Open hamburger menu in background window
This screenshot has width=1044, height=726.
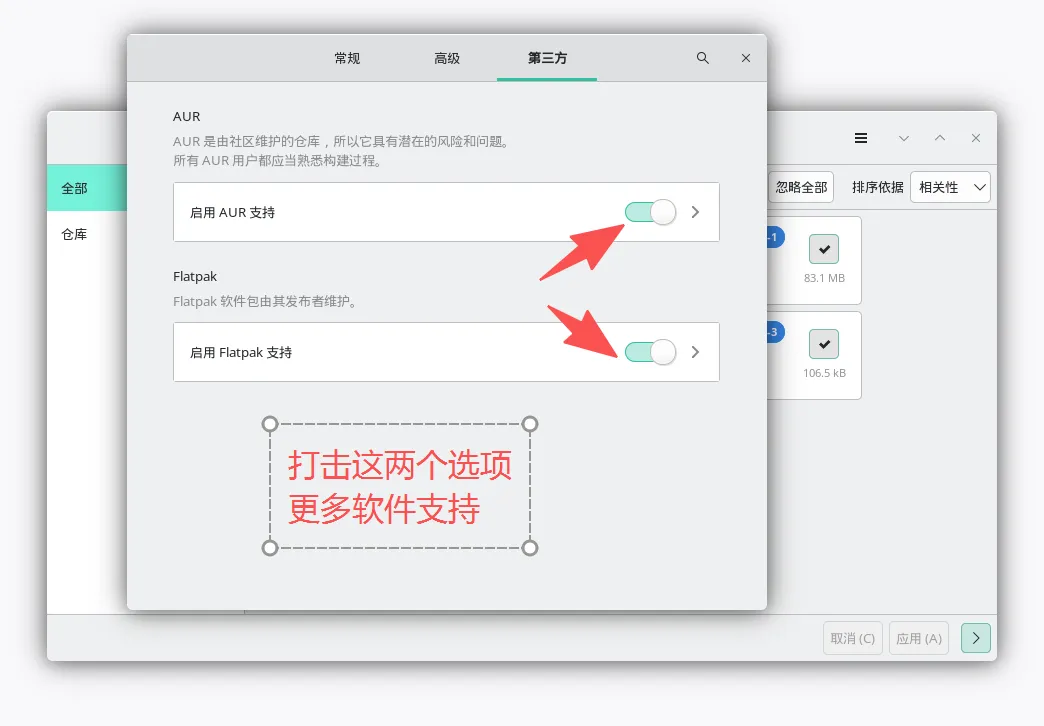pyautogui.click(x=861, y=138)
